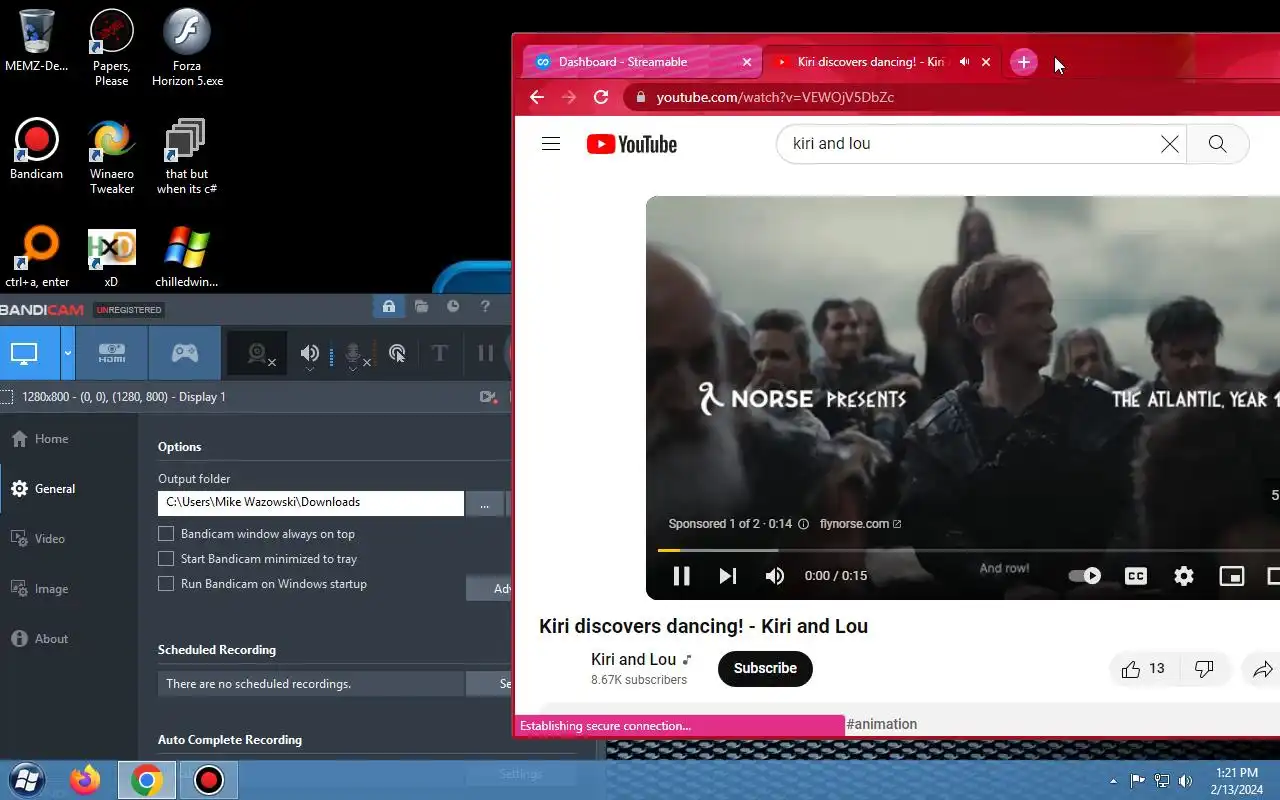The height and width of the screenshot is (800, 1280).
Task: Enable Run Bandicam on Windows startup
Action: (x=166, y=584)
